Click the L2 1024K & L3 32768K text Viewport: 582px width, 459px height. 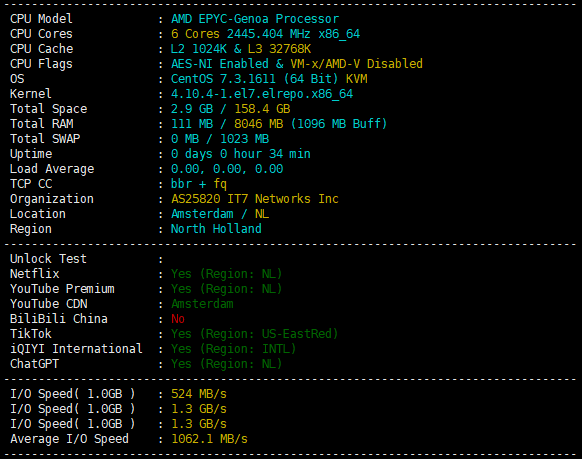tap(241, 49)
